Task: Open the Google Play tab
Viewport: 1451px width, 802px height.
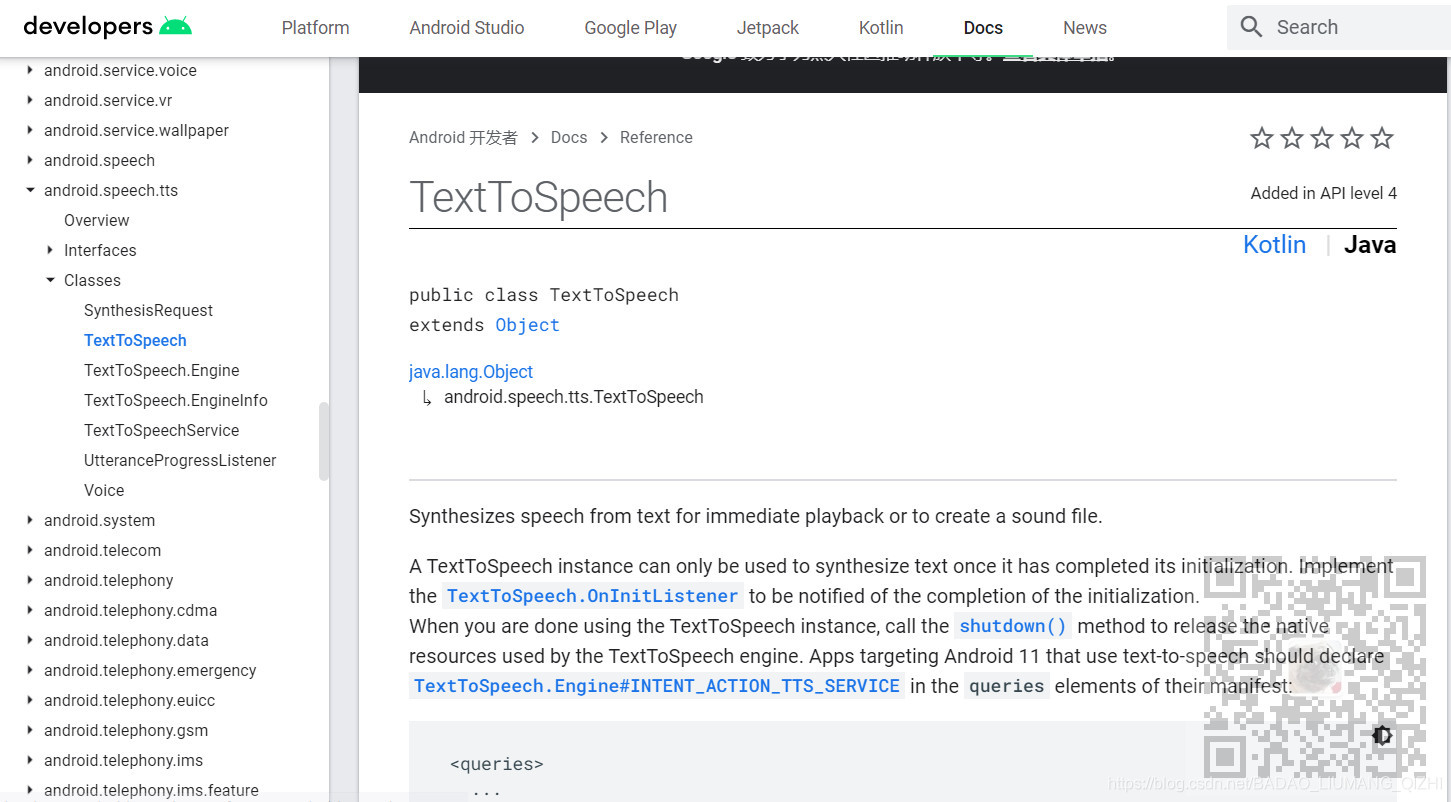Action: tap(631, 28)
